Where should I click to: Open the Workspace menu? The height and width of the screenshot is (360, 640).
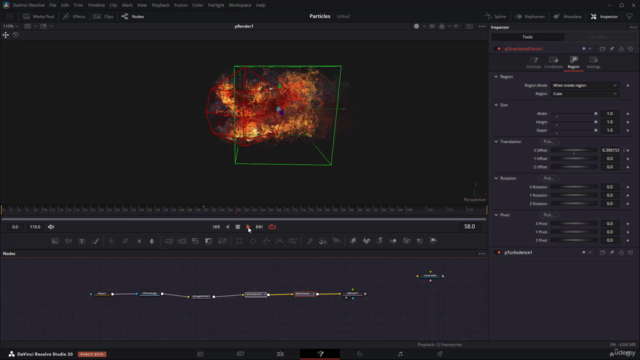(x=240, y=5)
